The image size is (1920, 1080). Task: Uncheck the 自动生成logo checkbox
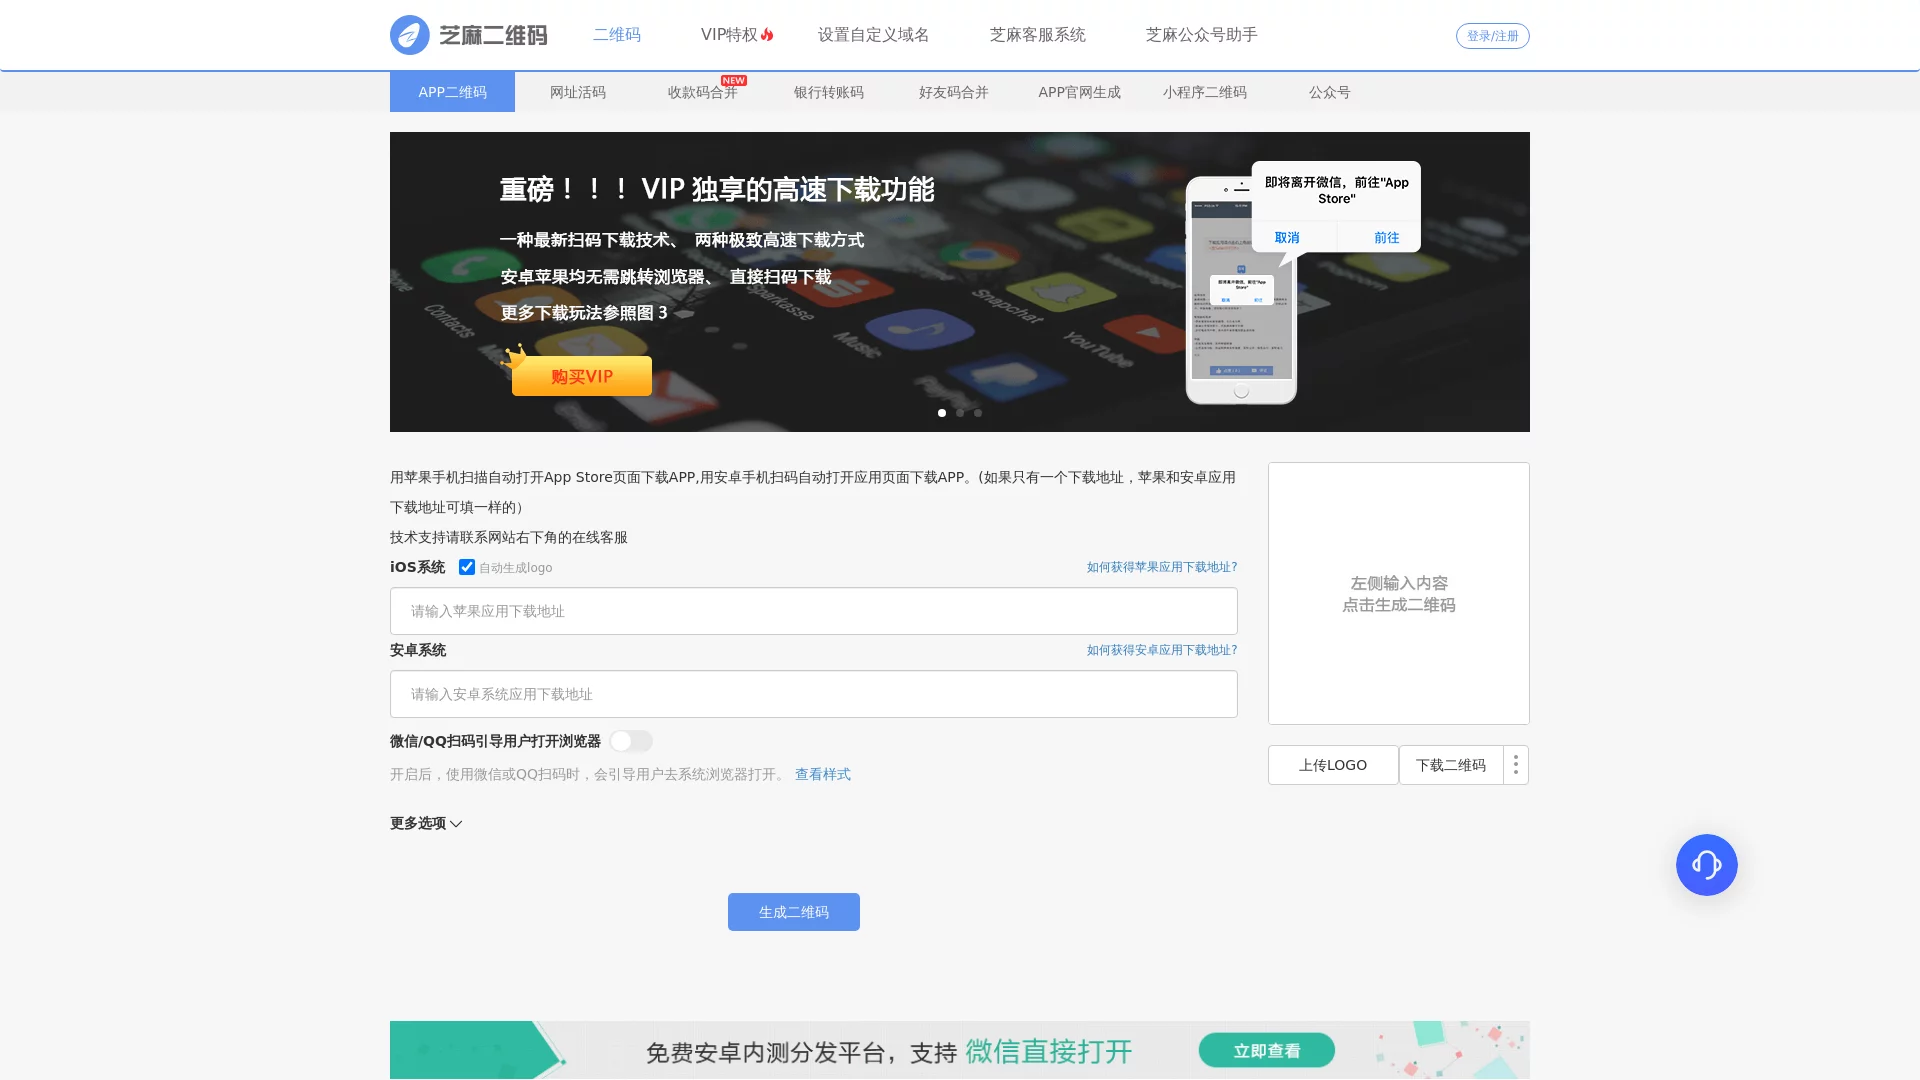[467, 567]
